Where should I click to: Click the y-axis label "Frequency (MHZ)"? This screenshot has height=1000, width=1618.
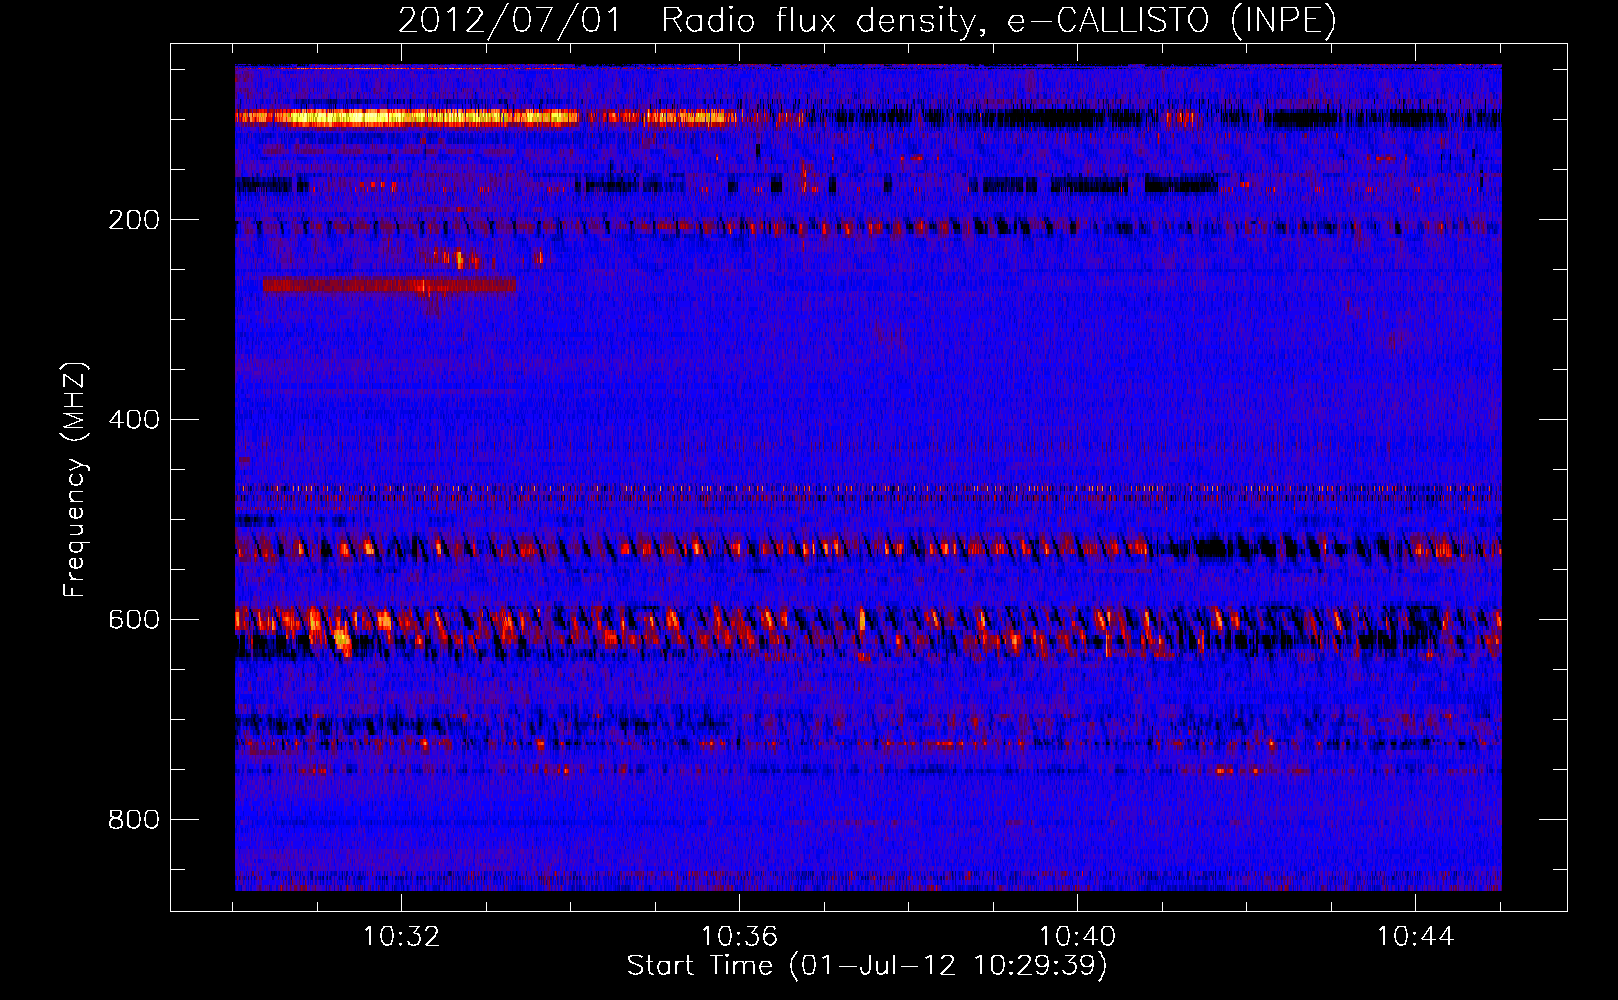75,480
